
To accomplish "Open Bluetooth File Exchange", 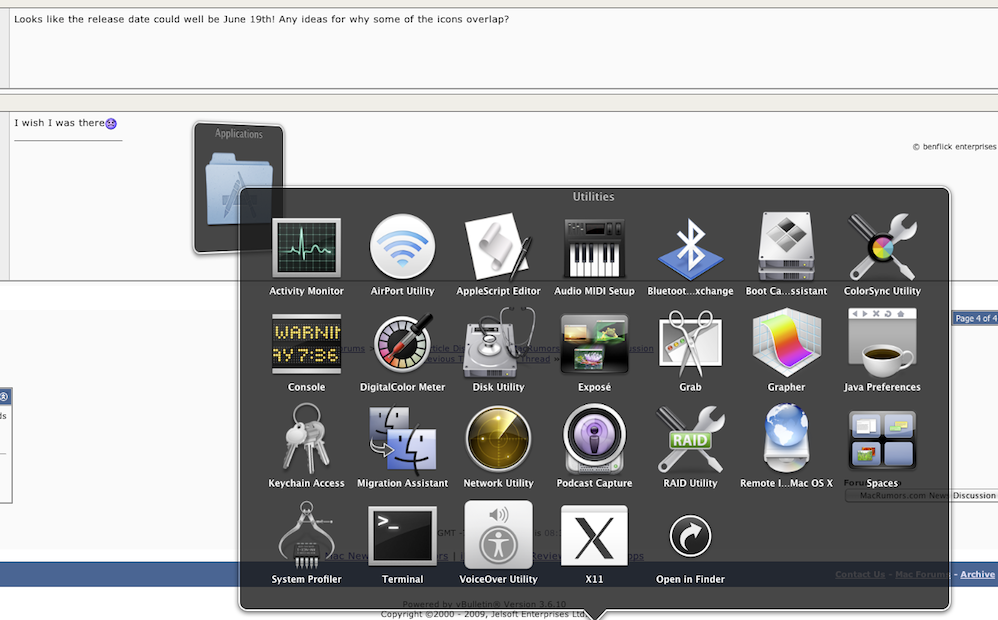I will pos(691,250).
